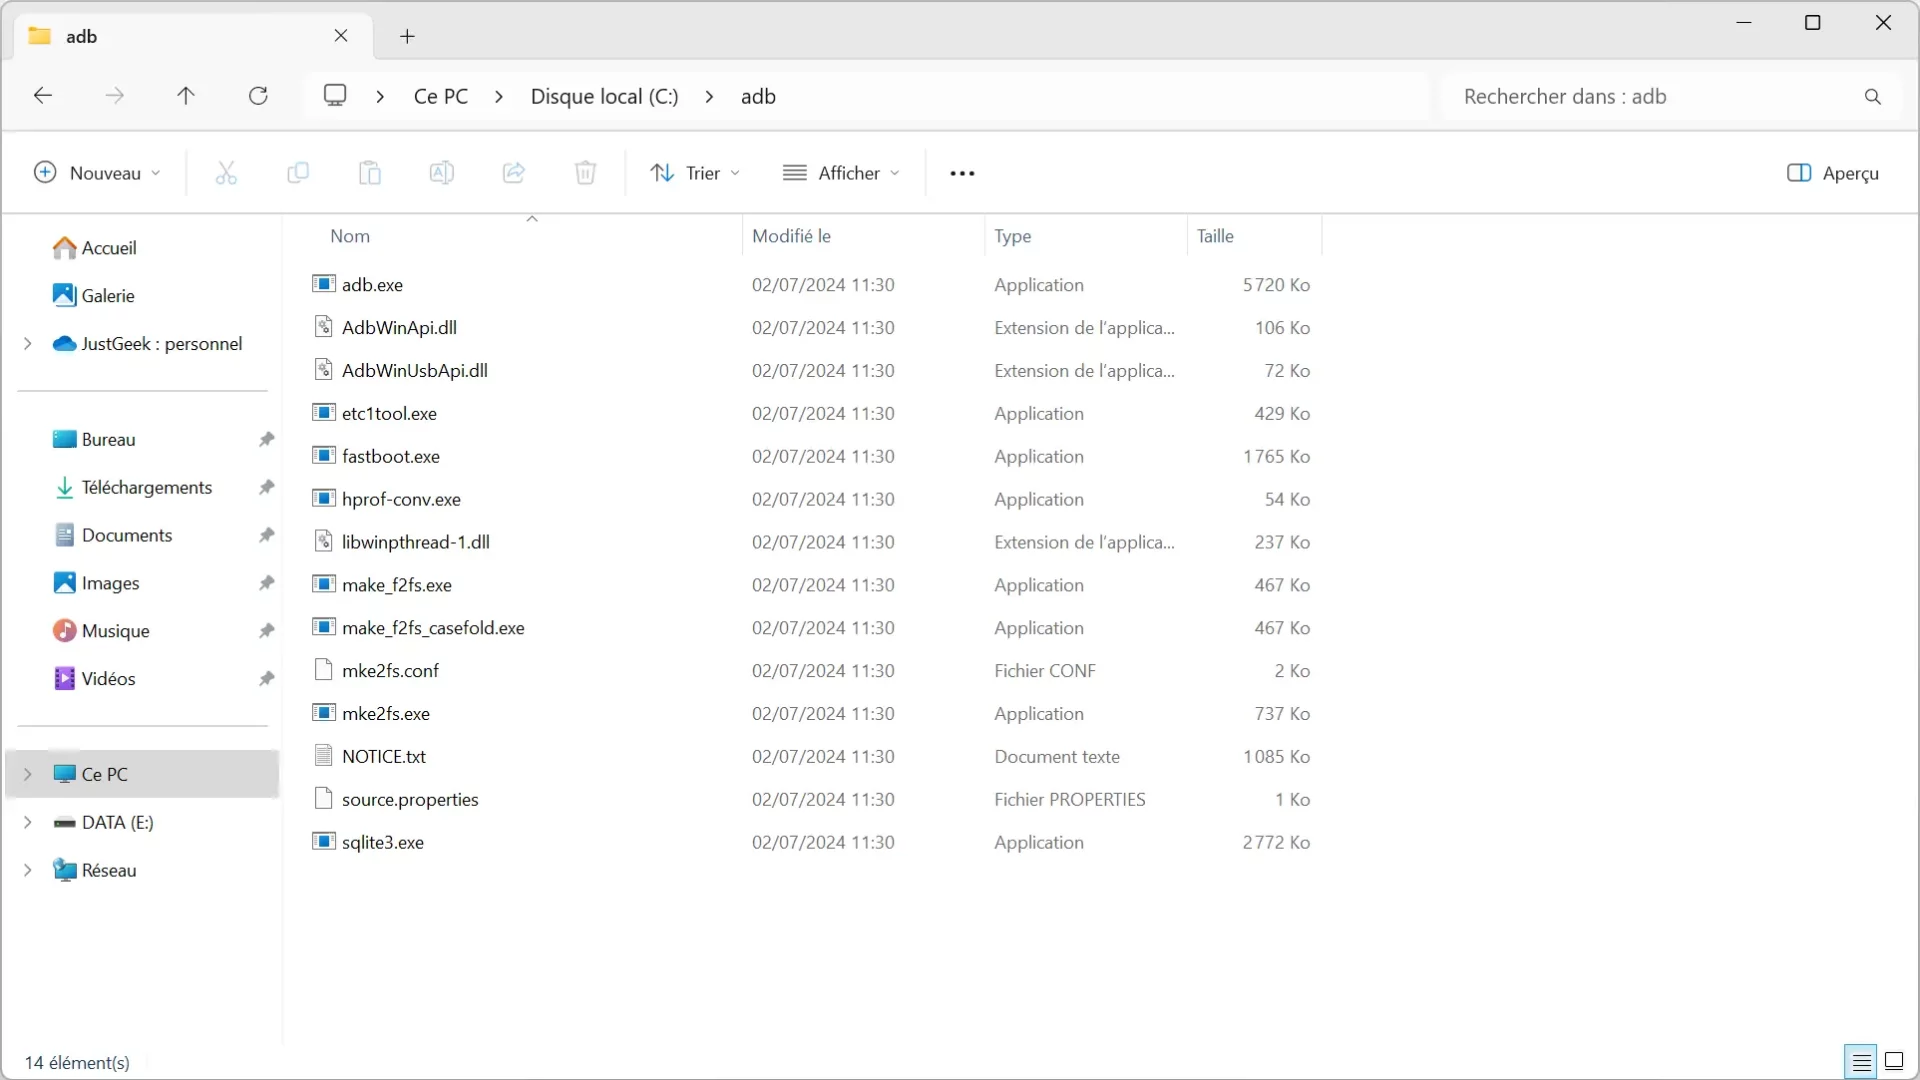Open mke2fs.exe application

pos(385,713)
